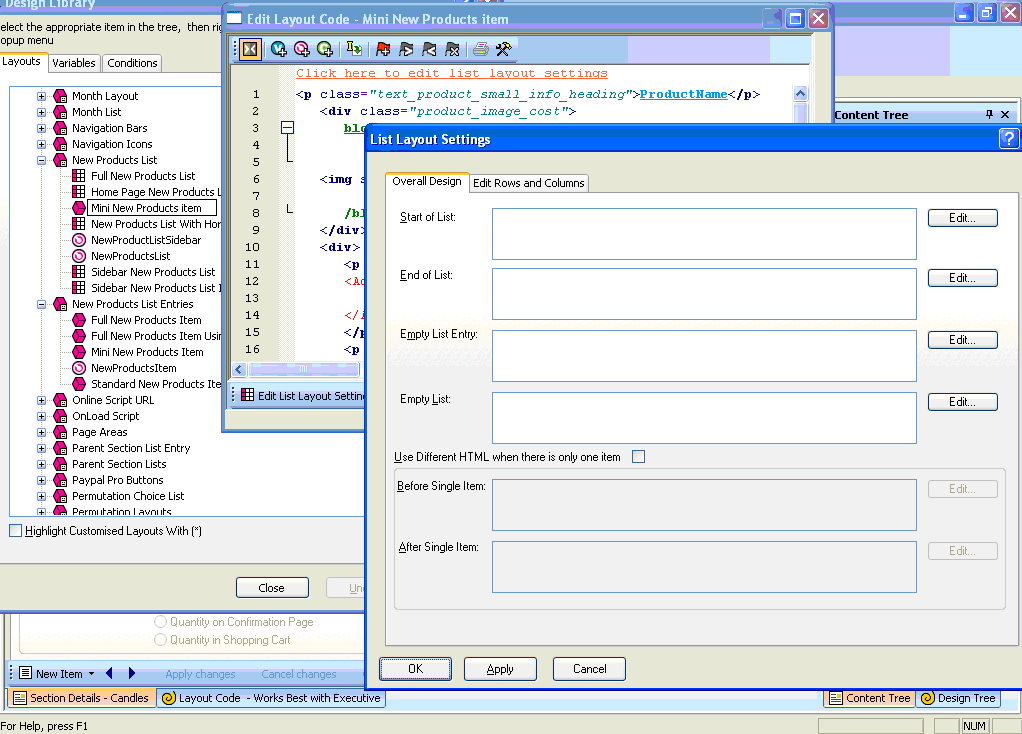Collapse the New Products List tree node
Viewport: 1022px width, 734px height.
tap(42, 160)
